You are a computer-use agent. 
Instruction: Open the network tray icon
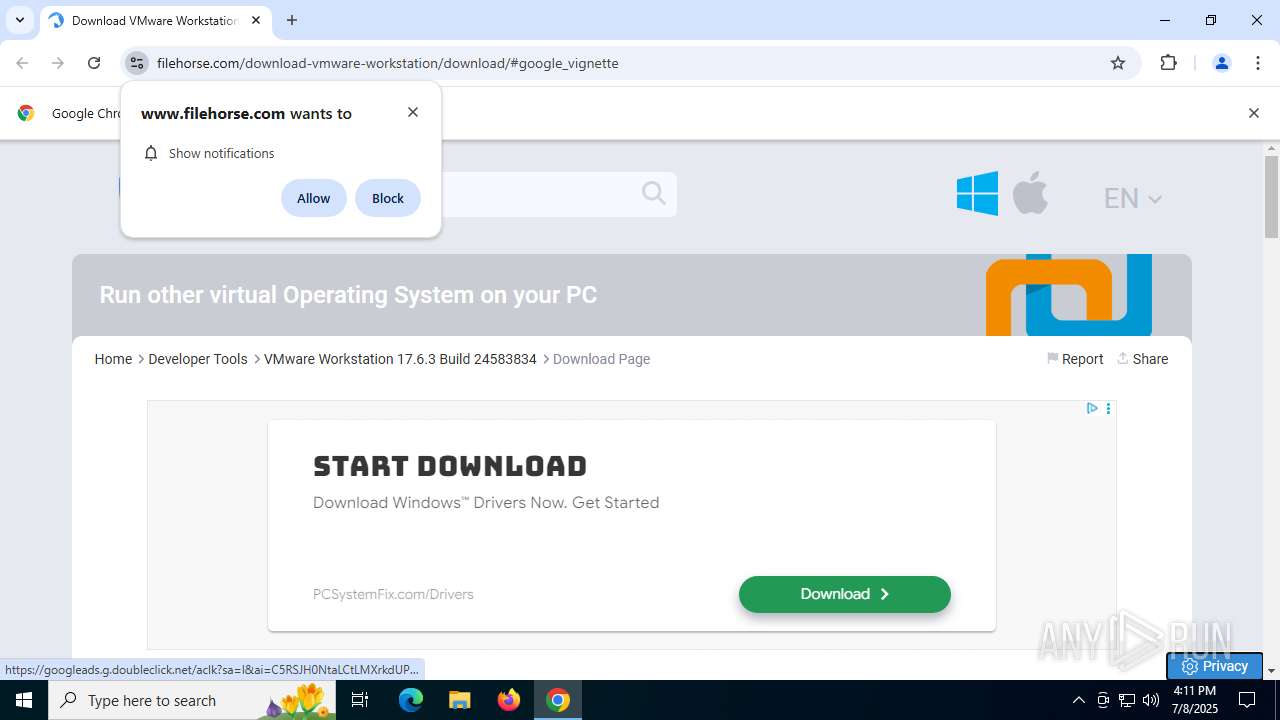click(1127, 700)
